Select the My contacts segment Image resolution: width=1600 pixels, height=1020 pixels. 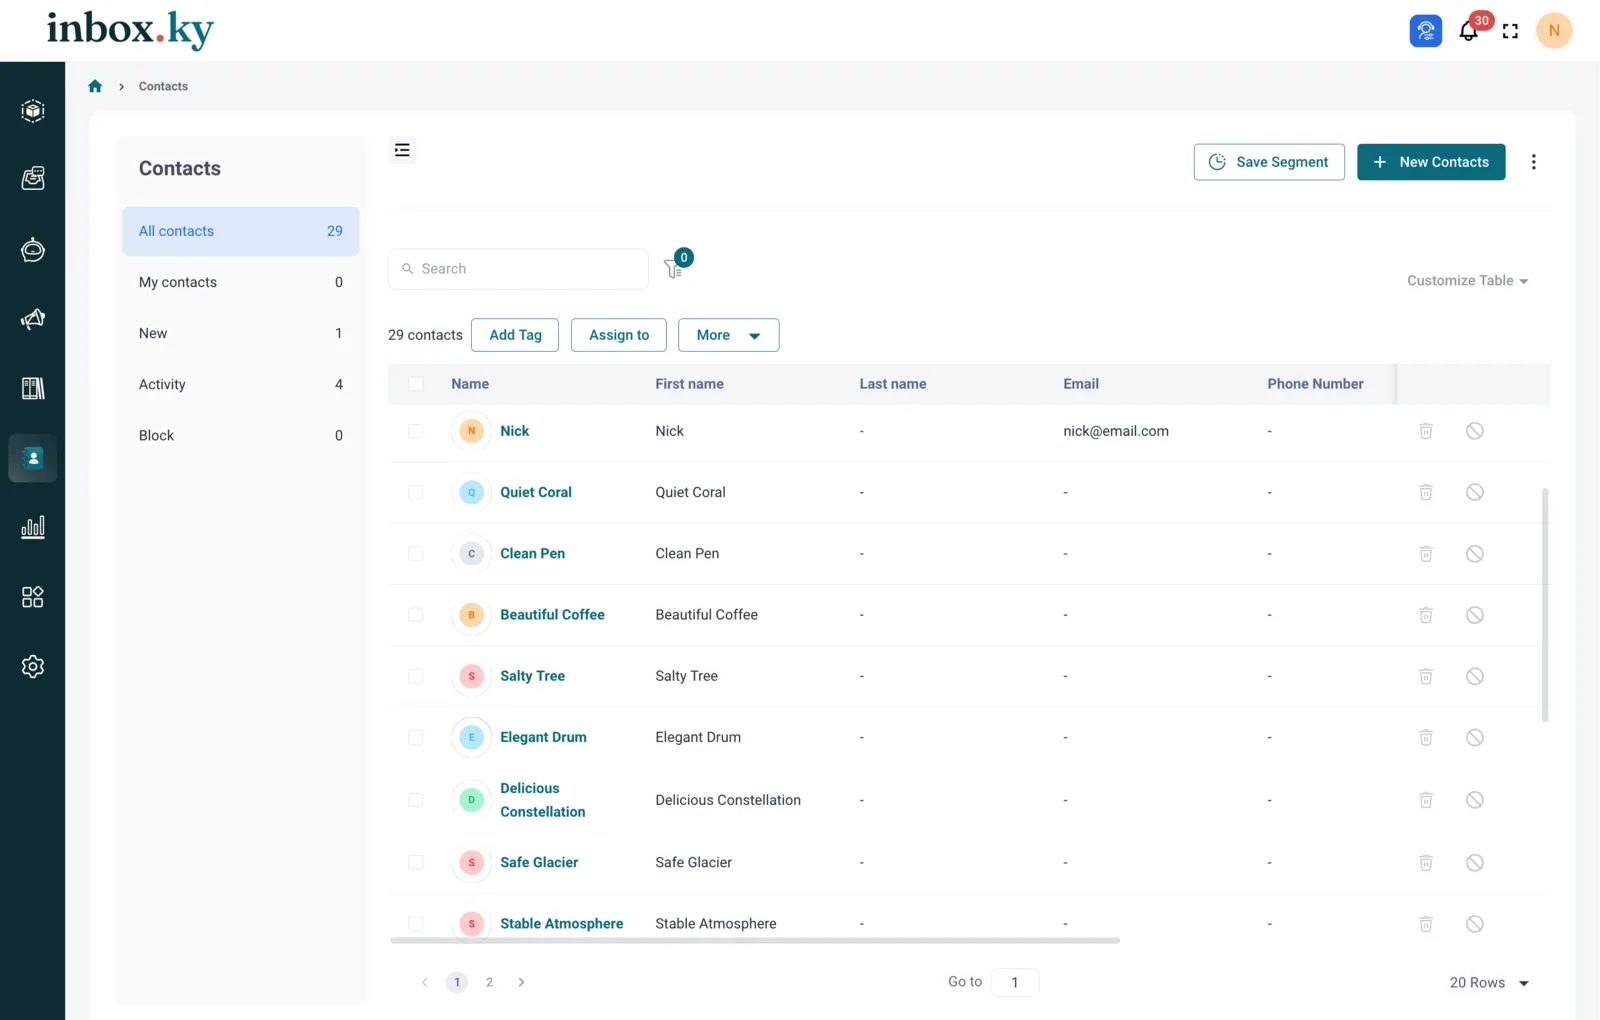click(x=240, y=282)
